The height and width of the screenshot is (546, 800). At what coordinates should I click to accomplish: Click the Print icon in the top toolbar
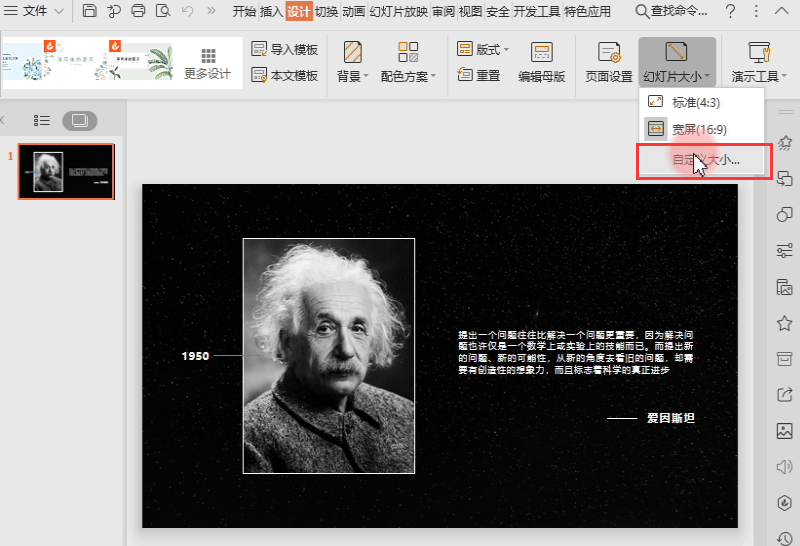(x=138, y=12)
